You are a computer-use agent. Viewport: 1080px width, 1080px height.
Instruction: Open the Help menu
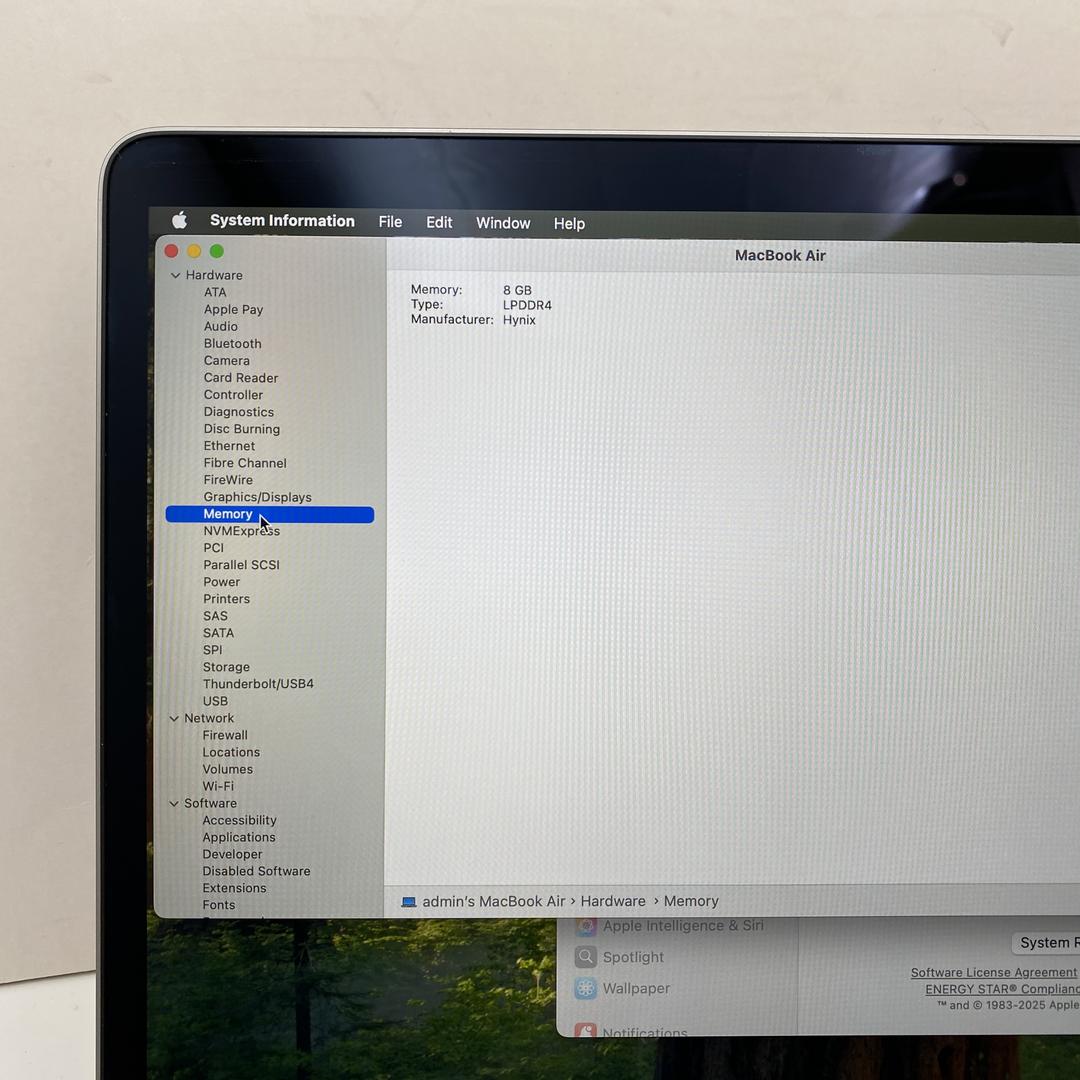[x=569, y=224]
